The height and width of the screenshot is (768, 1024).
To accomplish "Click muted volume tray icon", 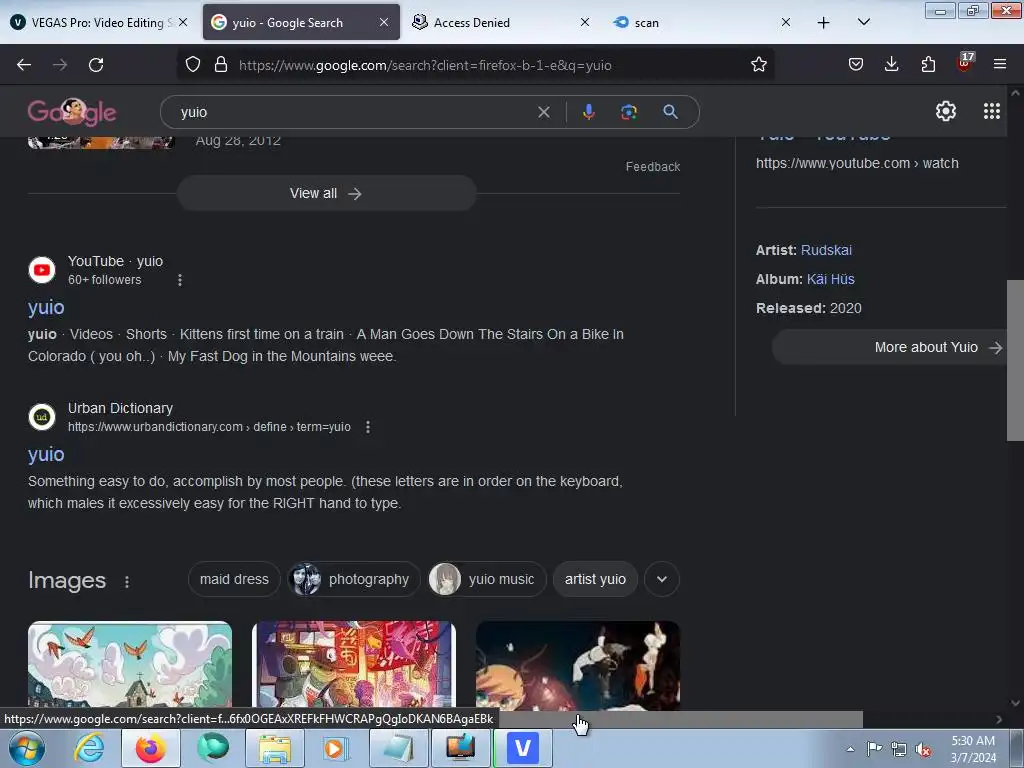I will (x=923, y=750).
